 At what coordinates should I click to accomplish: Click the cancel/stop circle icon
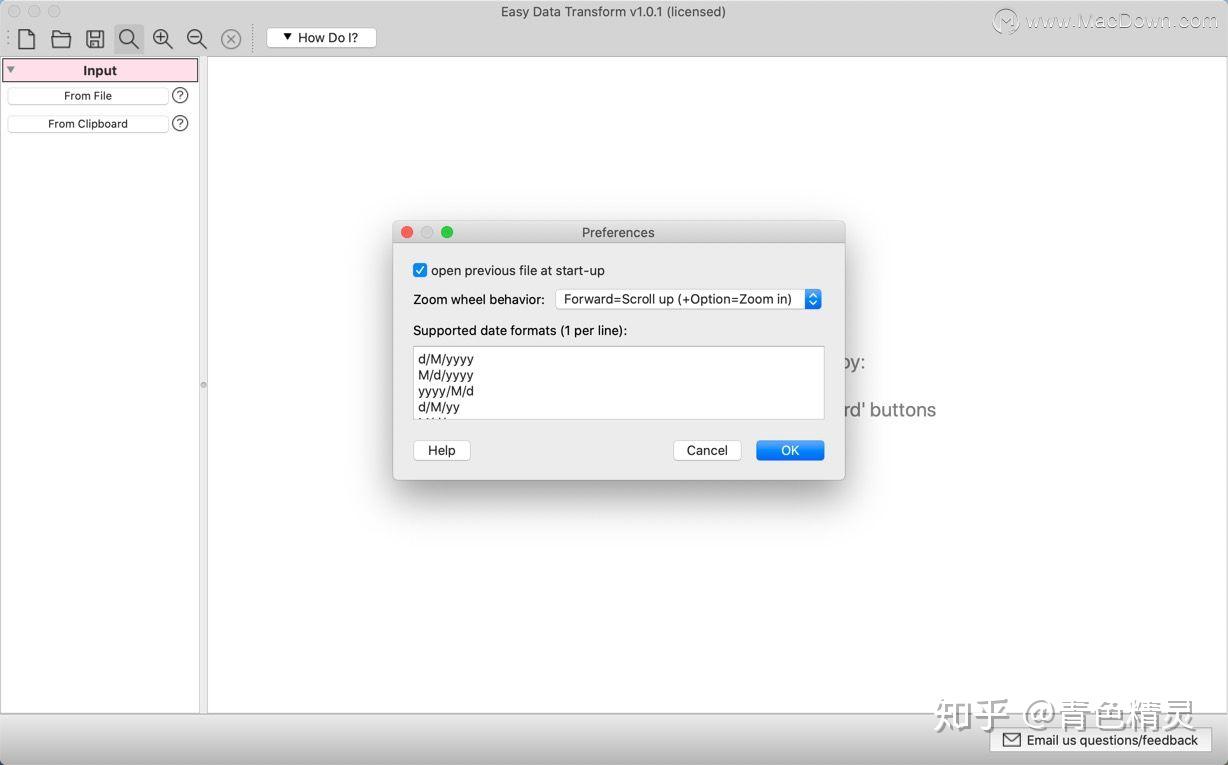tap(231, 39)
